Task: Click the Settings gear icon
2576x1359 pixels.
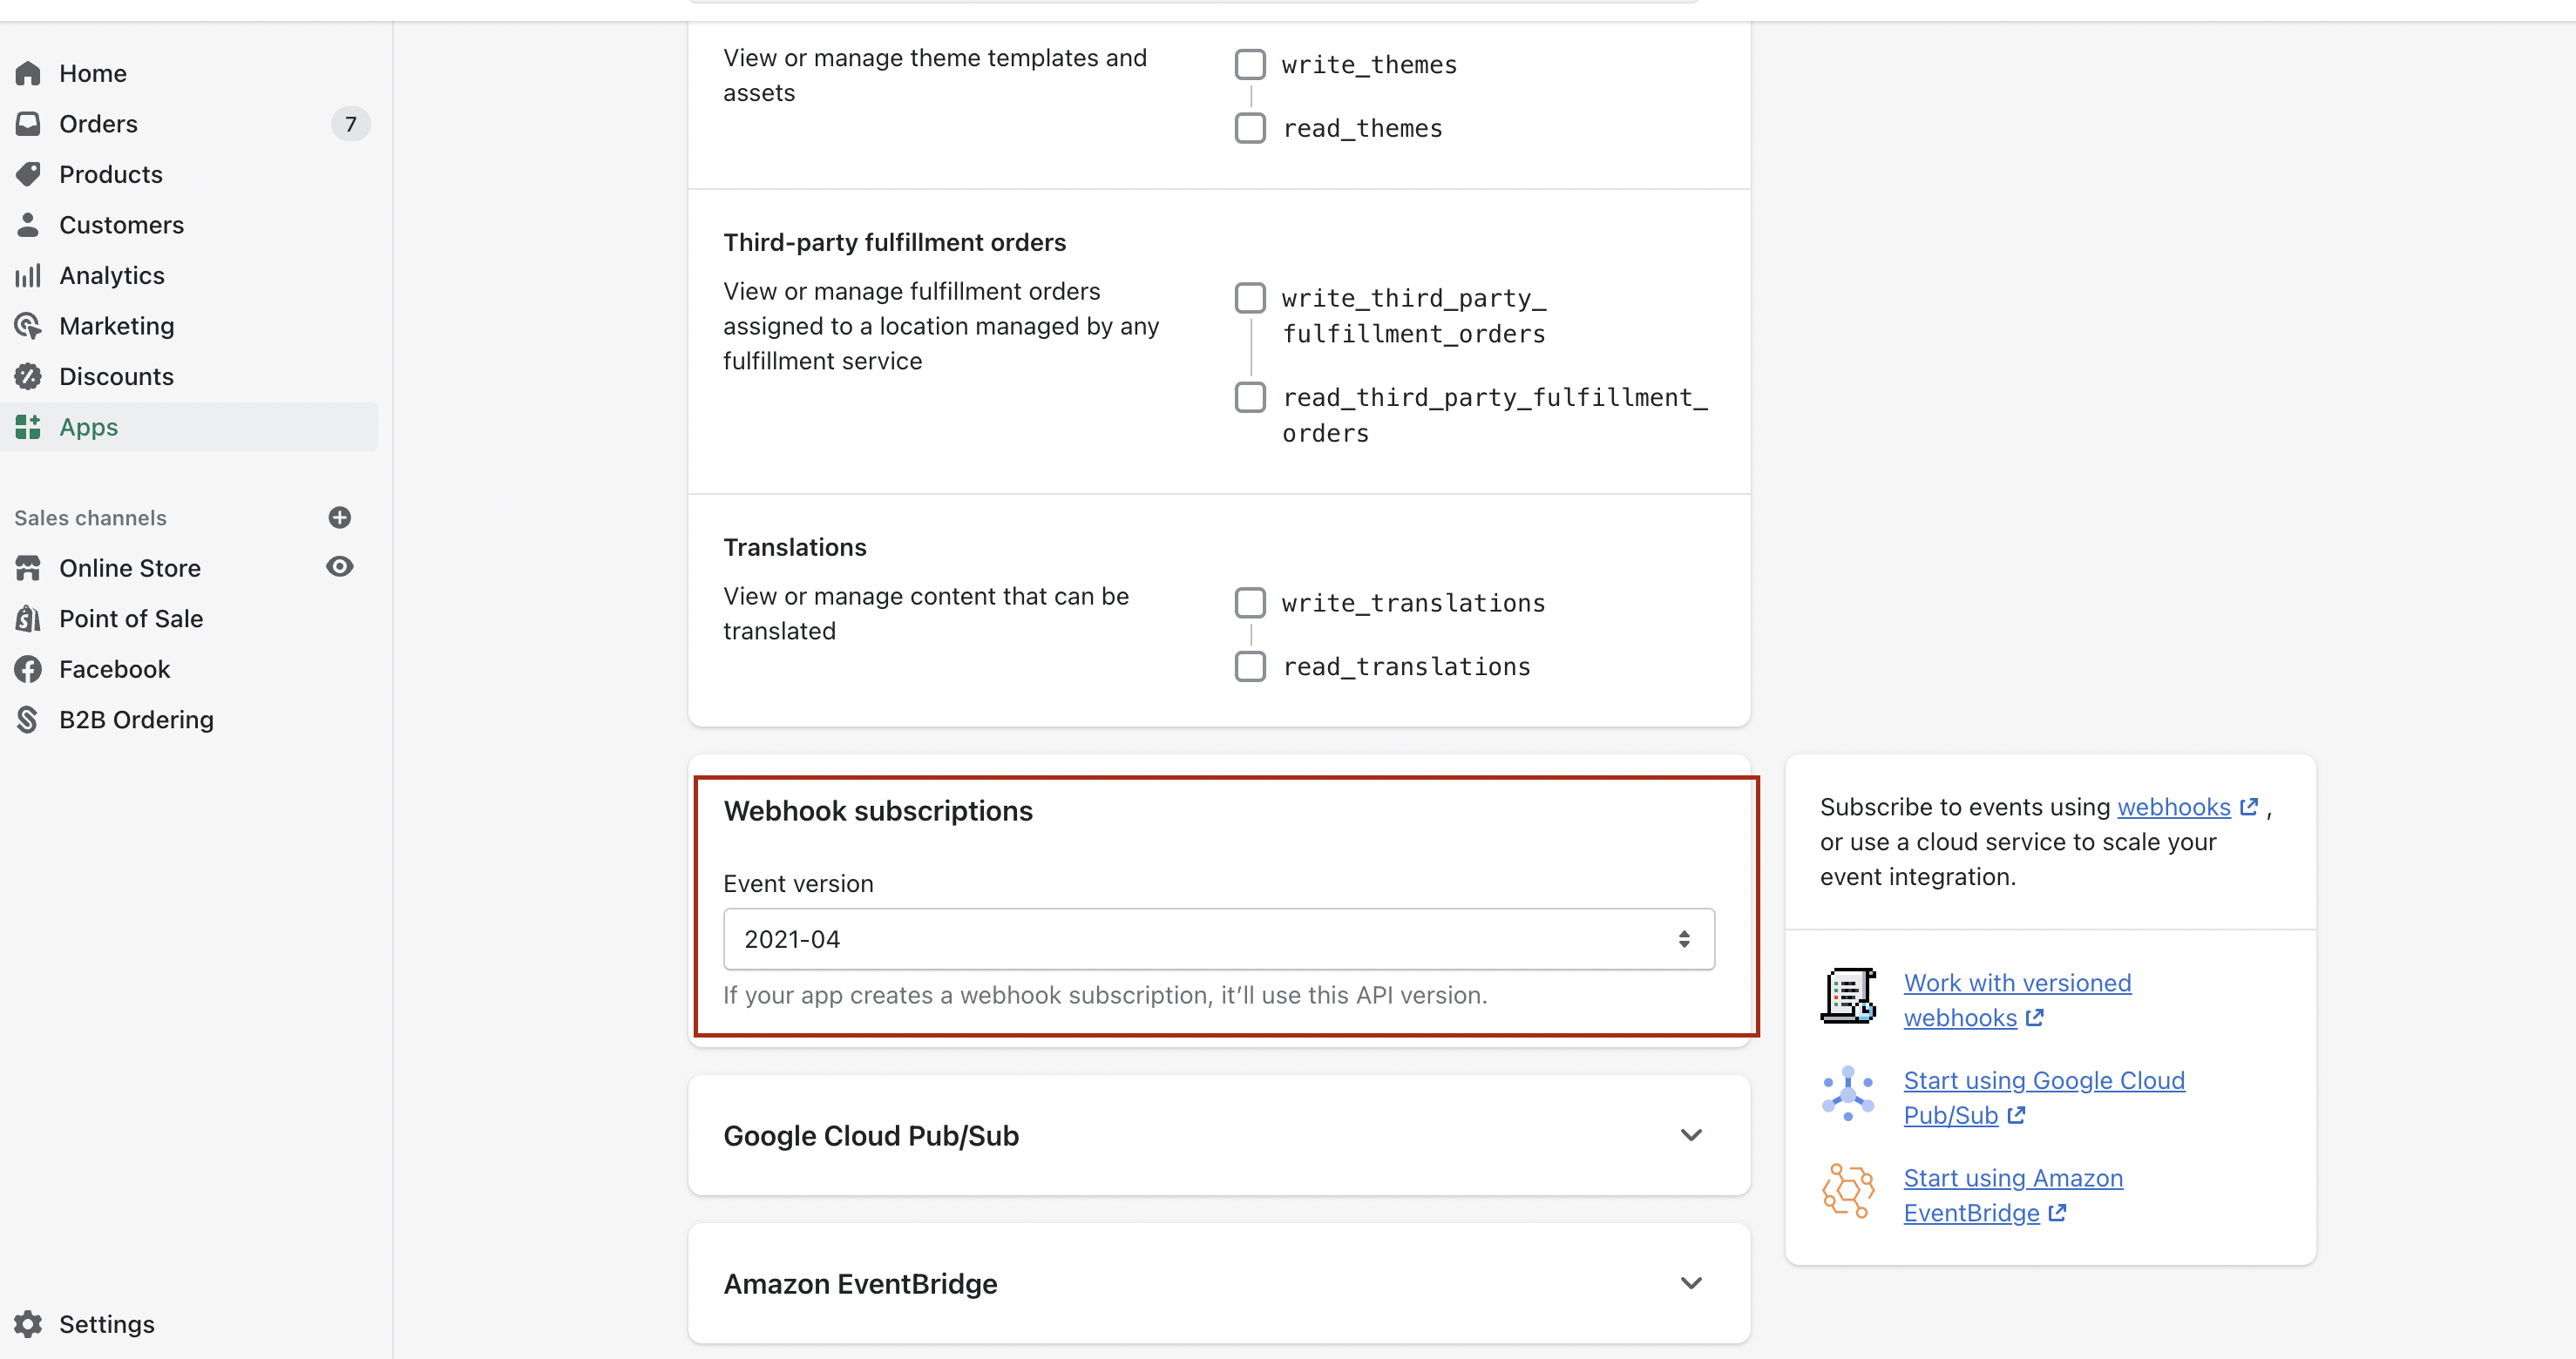Action: pos(28,1324)
